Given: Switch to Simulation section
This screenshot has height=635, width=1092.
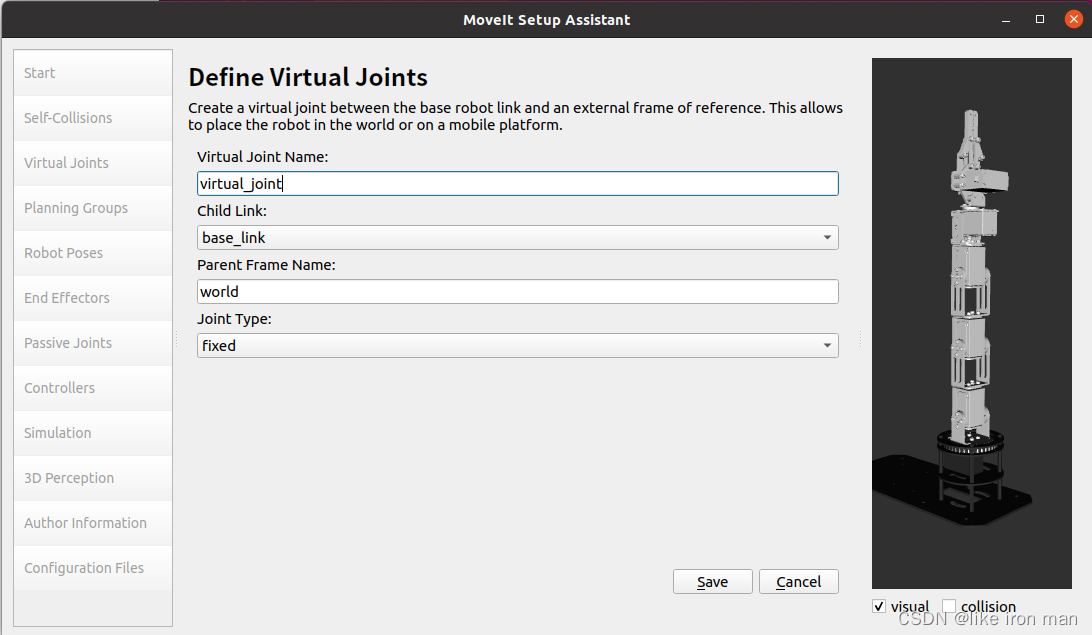Looking at the screenshot, I should pyautogui.click(x=93, y=433).
